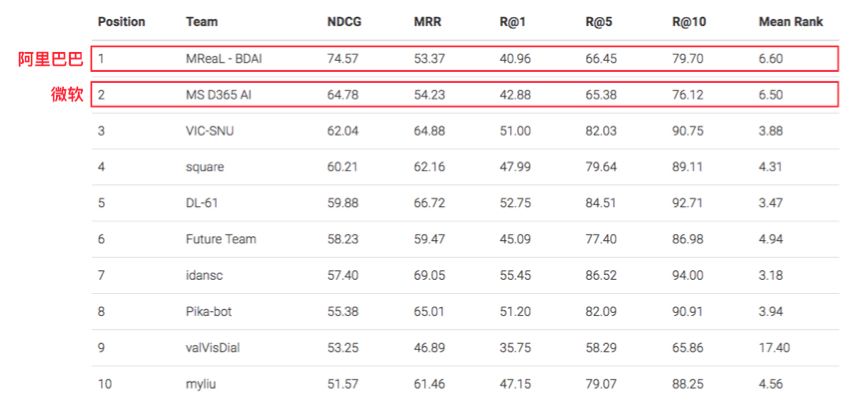
Task: Select the Mean Rank column header
Action: click(x=790, y=21)
